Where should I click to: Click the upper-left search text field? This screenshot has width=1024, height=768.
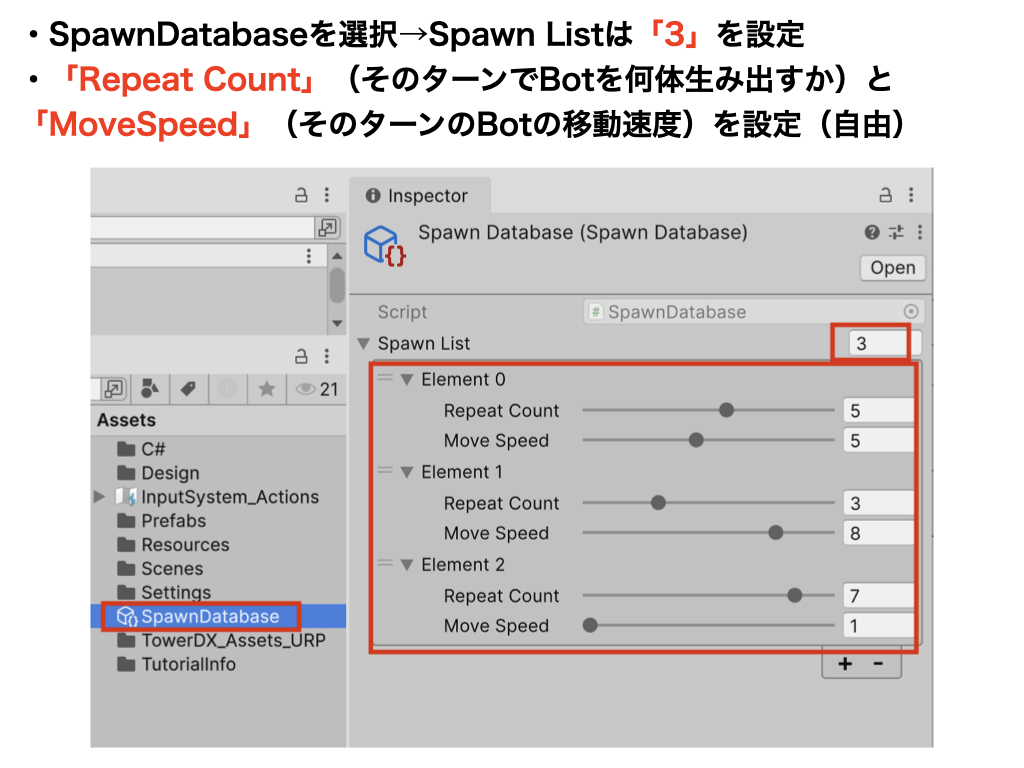[202, 228]
